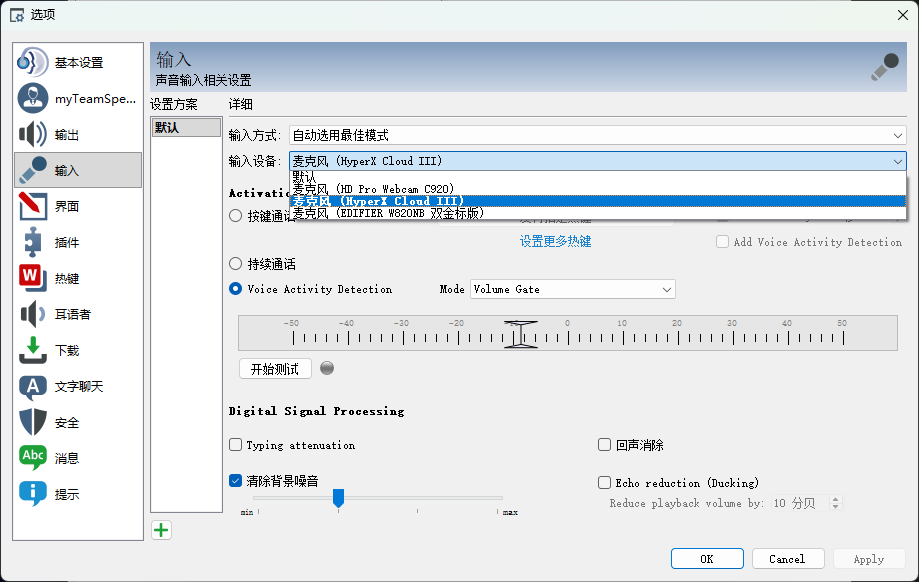
Task: Confirm settings with the OK button
Action: 707,559
